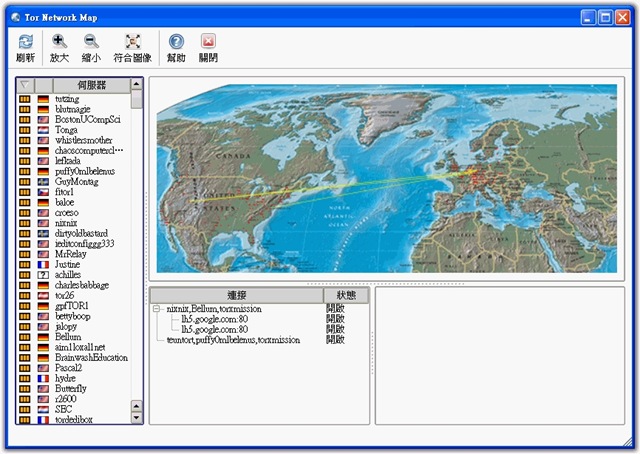640x454 pixels.
Task: Select server puffy0mlbelenus in the list
Action: 85,171
